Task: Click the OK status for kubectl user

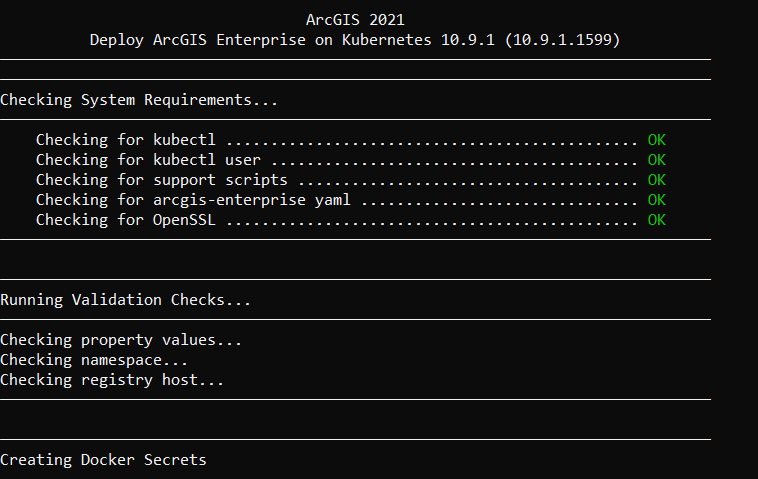Action: tap(656, 160)
